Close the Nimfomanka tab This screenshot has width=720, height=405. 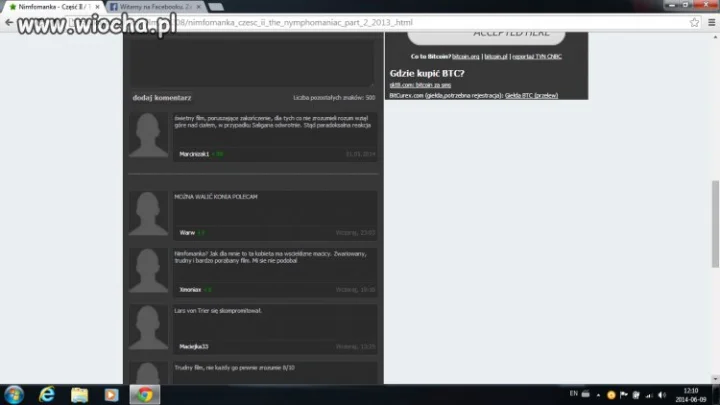(x=97, y=7)
